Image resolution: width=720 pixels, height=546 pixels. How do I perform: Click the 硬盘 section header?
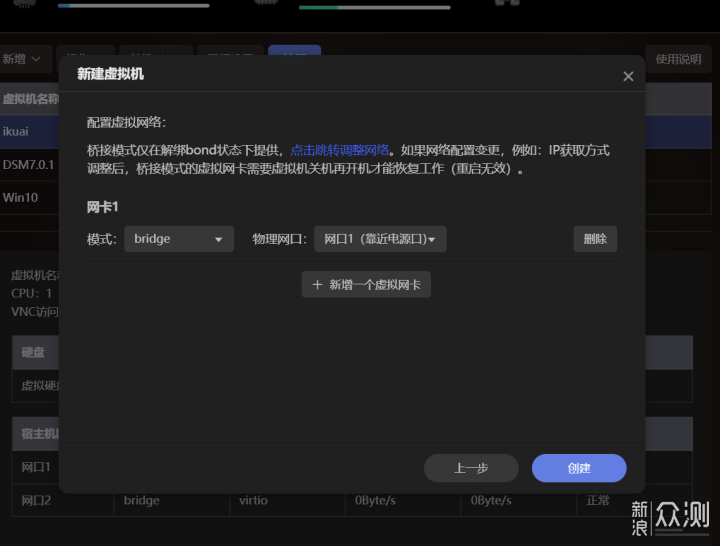click(35, 352)
